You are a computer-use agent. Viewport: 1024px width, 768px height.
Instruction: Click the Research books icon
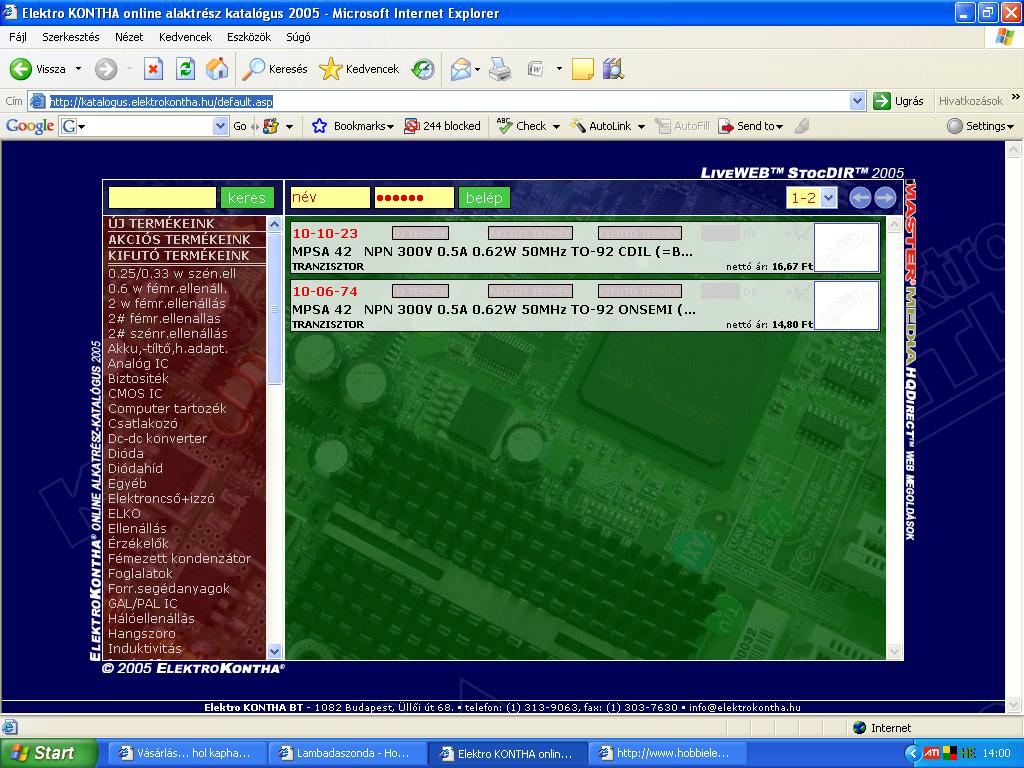tap(613, 69)
